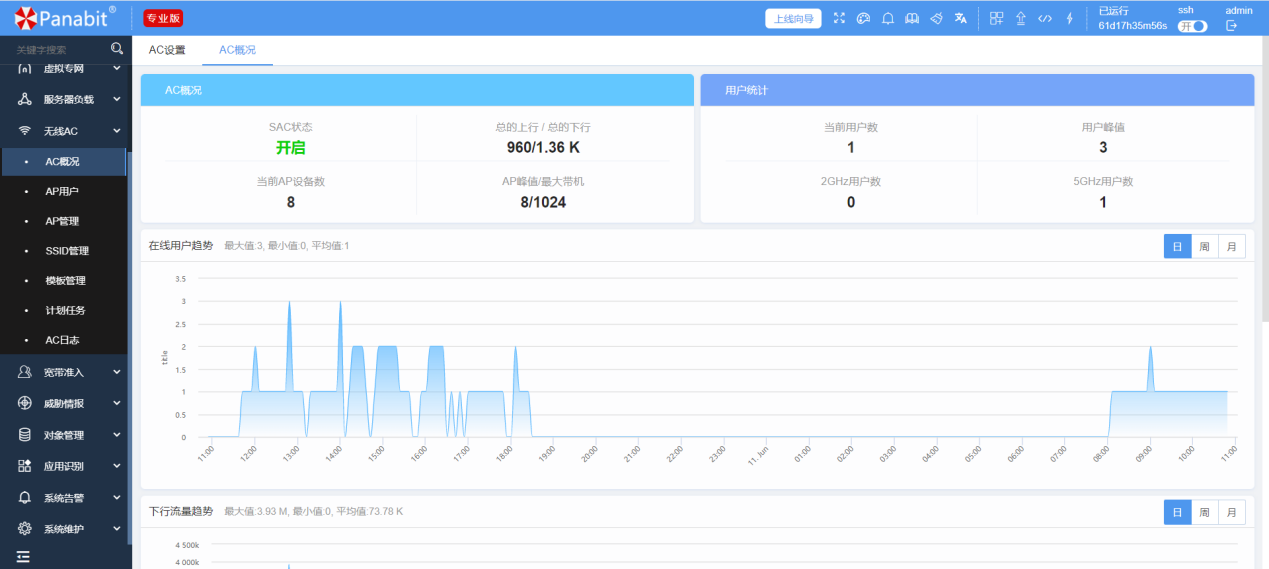Switch to the AC设置 tab
Image resolution: width=1269 pixels, height=569 pixels.
[167, 49]
